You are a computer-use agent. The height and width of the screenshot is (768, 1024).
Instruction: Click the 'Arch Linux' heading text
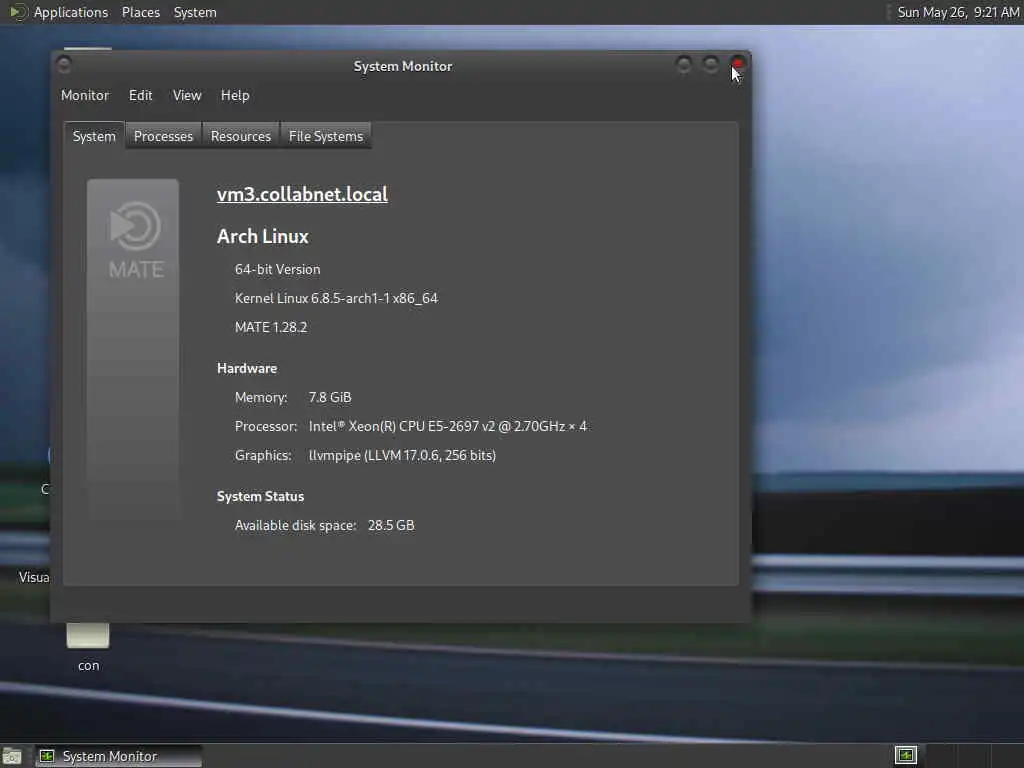click(263, 236)
